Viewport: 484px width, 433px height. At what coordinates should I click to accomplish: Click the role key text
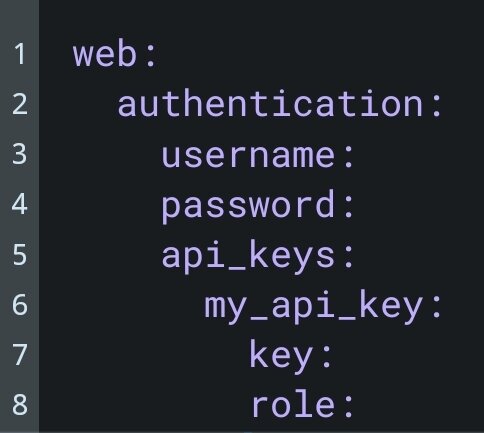point(293,405)
